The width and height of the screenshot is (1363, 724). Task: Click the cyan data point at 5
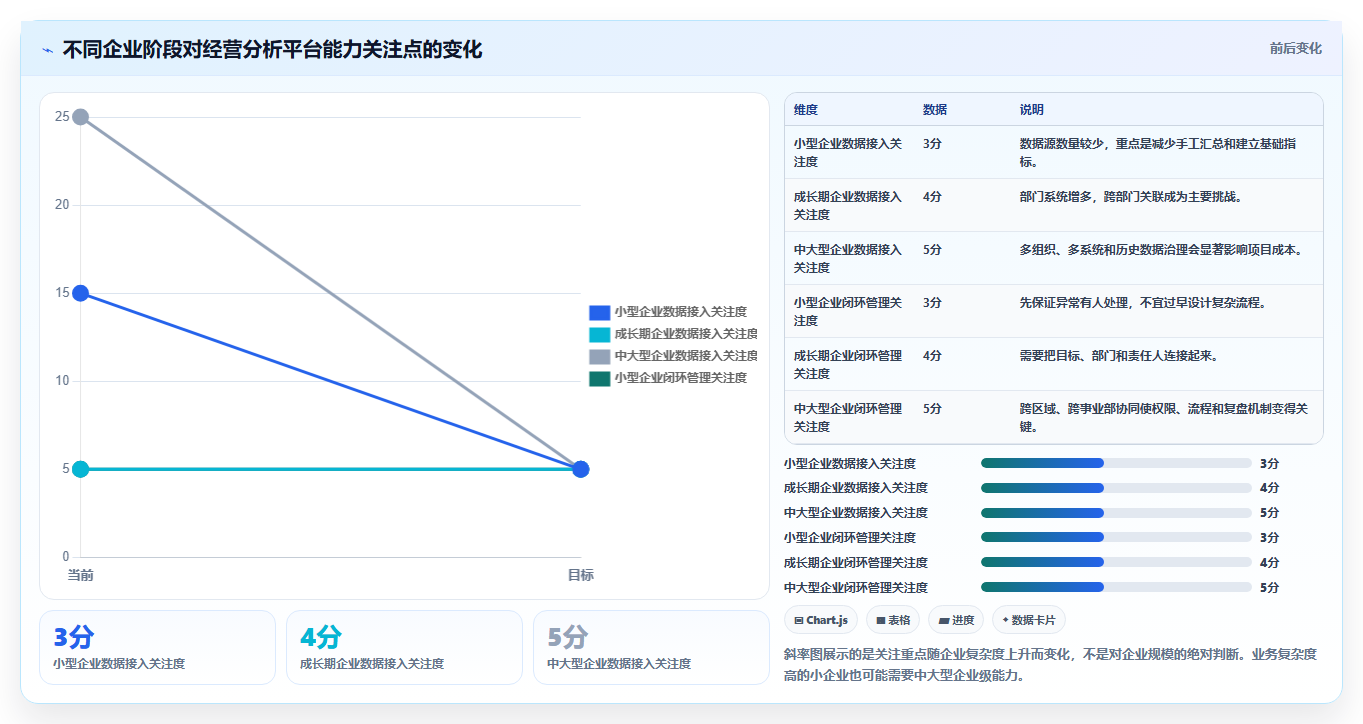pyautogui.click(x=81, y=469)
